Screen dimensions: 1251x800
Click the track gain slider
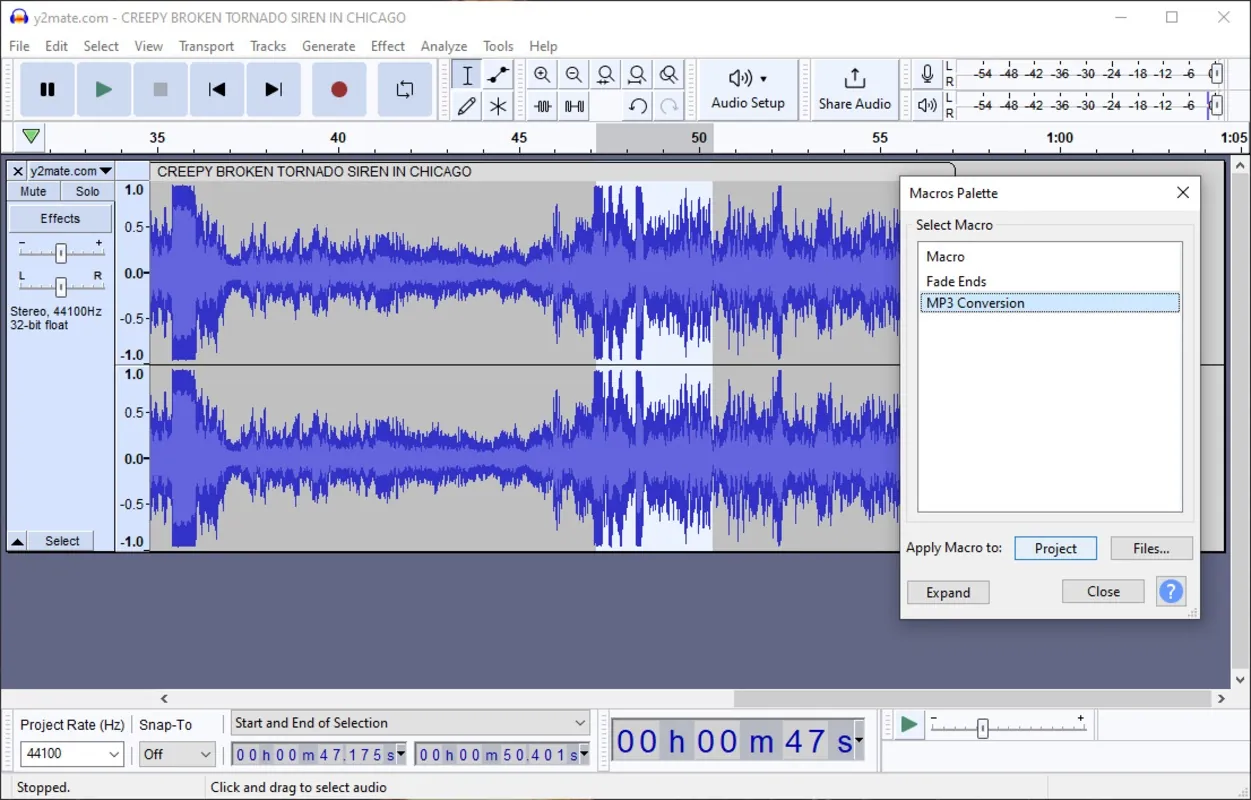61,253
